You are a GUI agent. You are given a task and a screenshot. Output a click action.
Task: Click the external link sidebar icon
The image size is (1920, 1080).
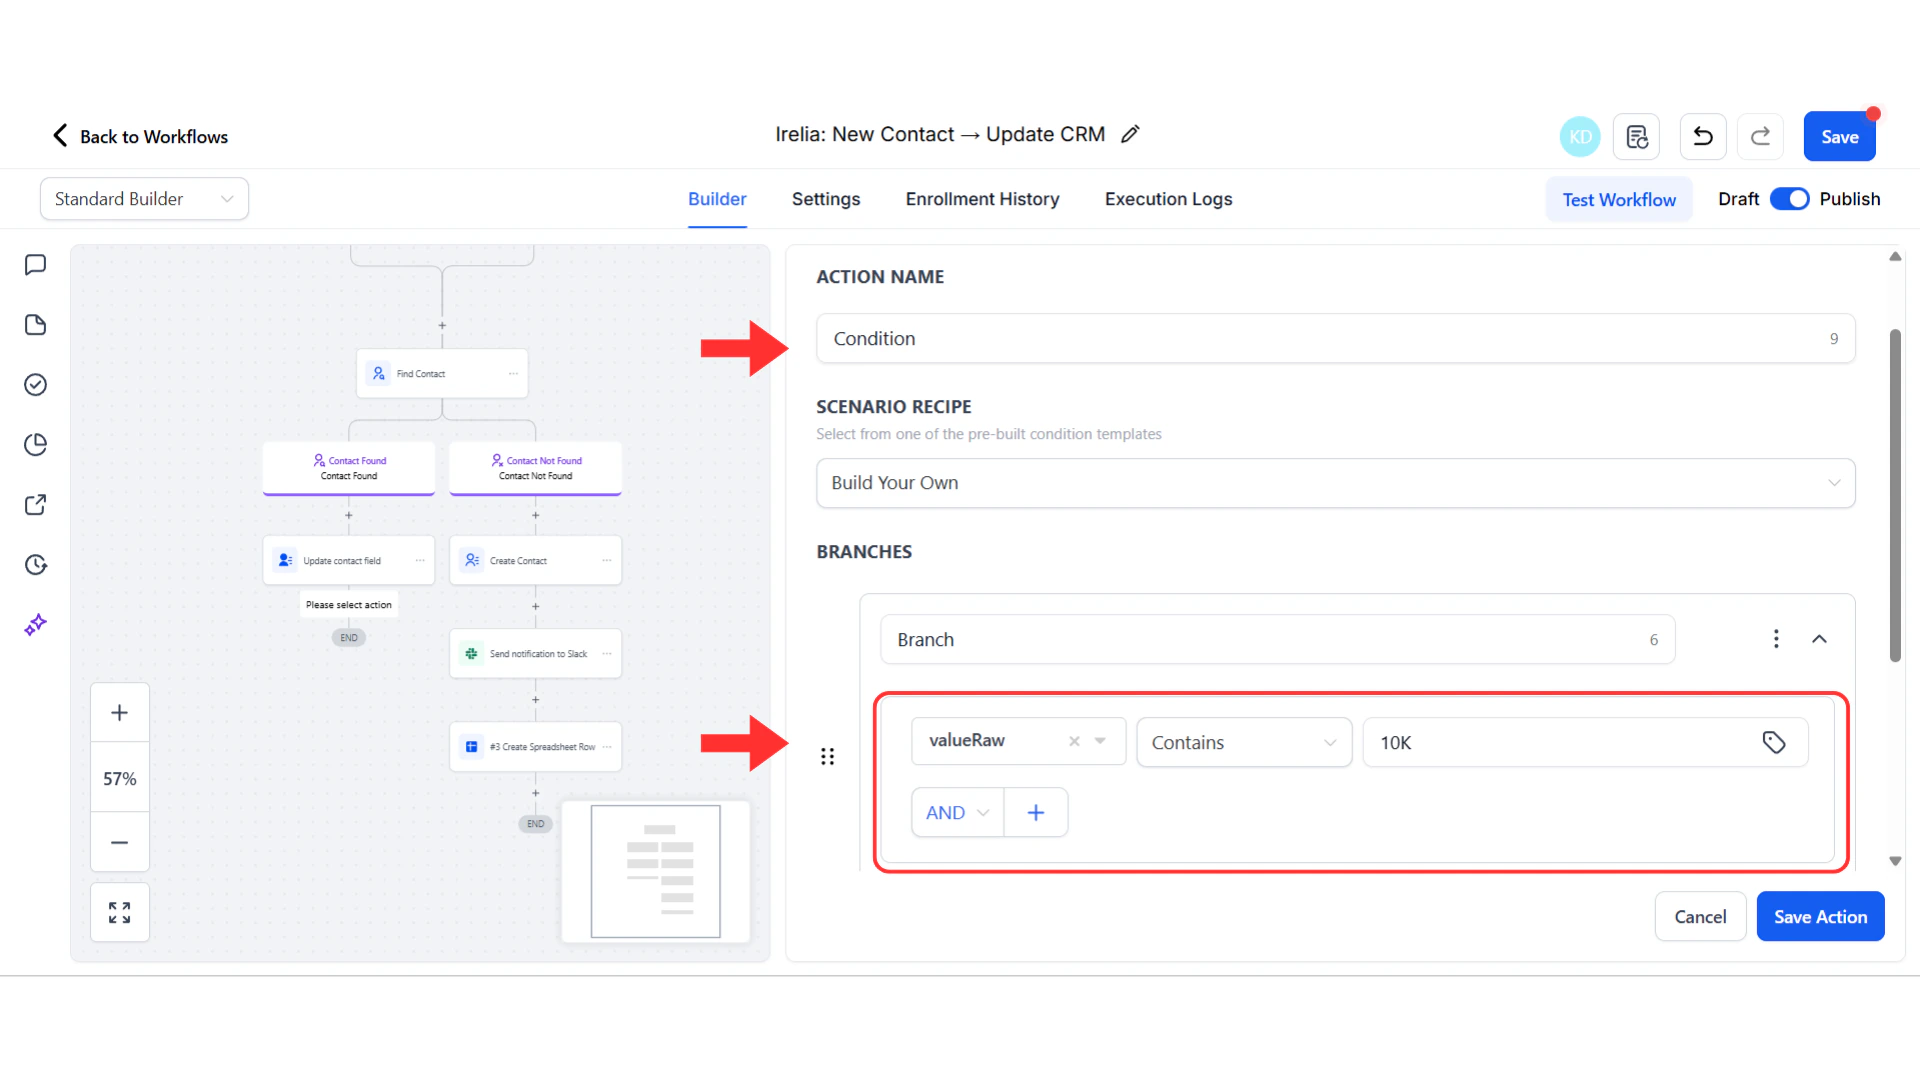[36, 504]
